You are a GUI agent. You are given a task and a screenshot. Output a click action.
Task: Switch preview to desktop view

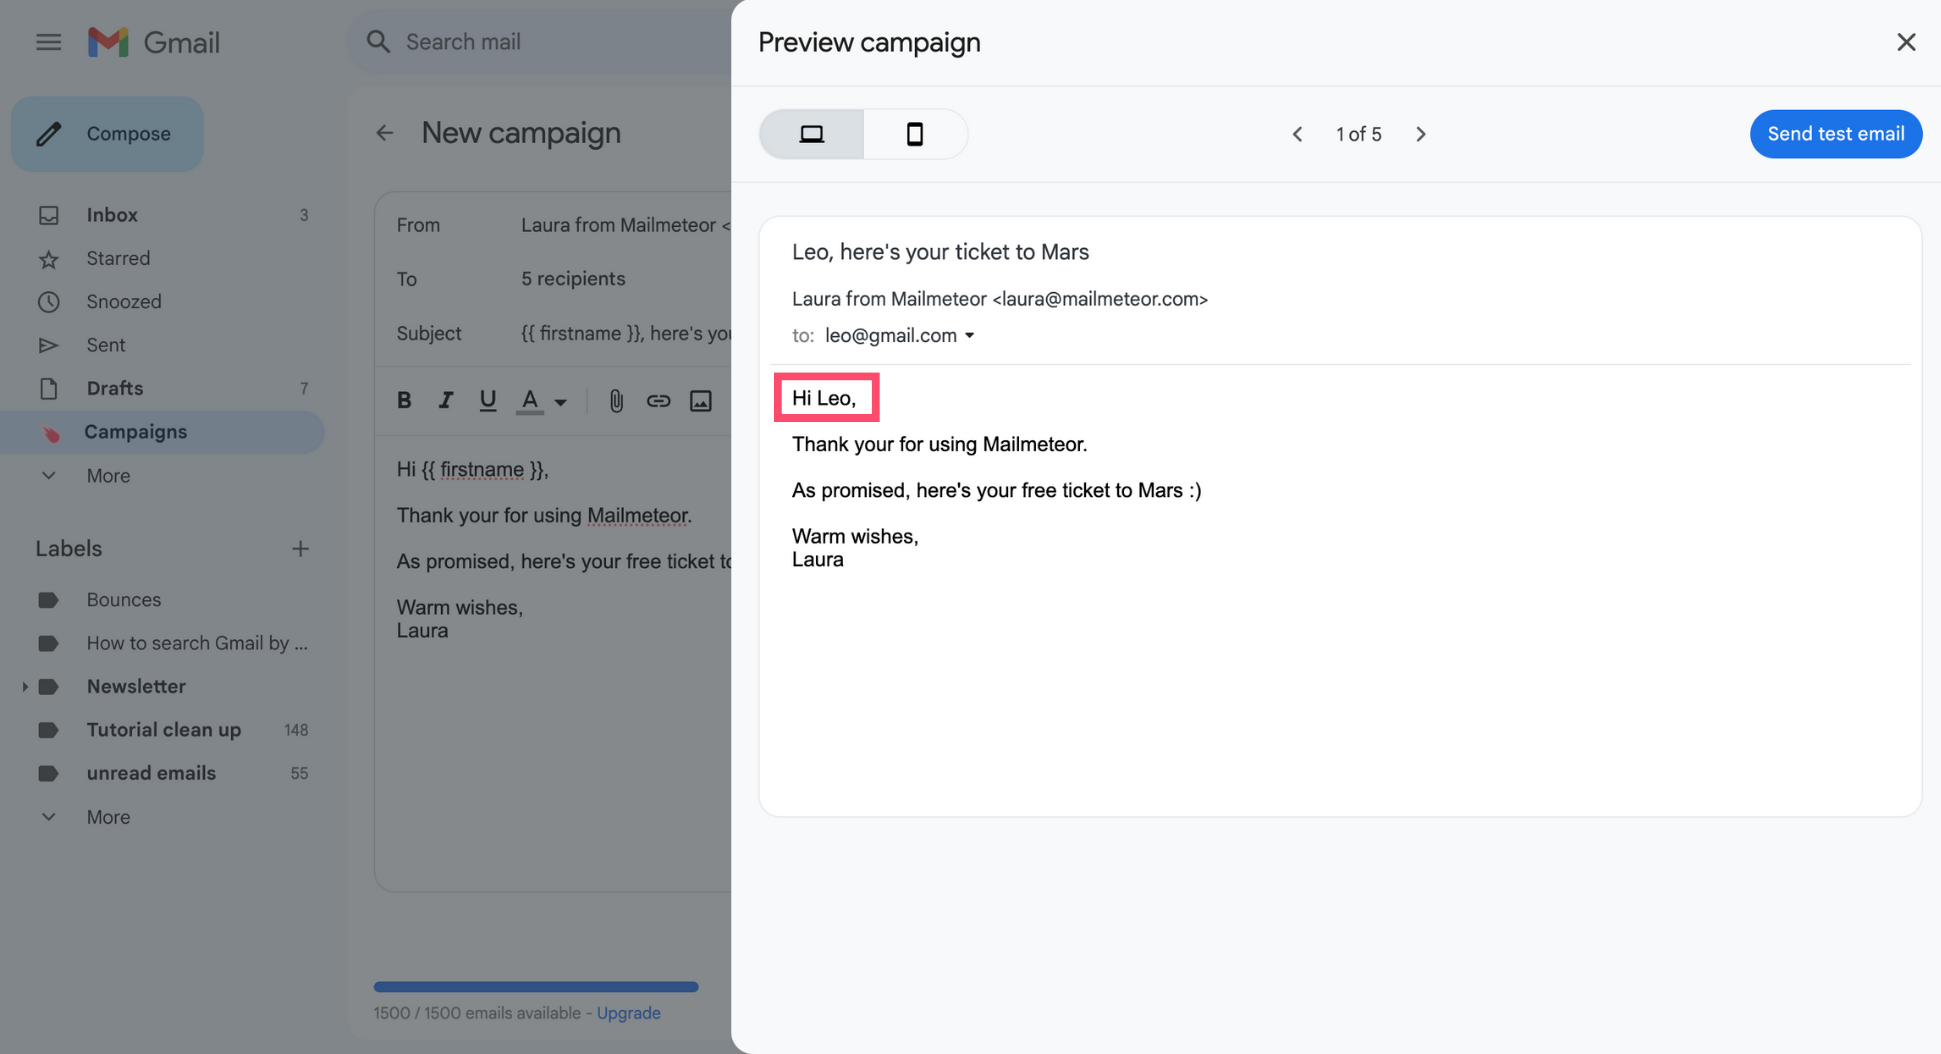pyautogui.click(x=812, y=134)
